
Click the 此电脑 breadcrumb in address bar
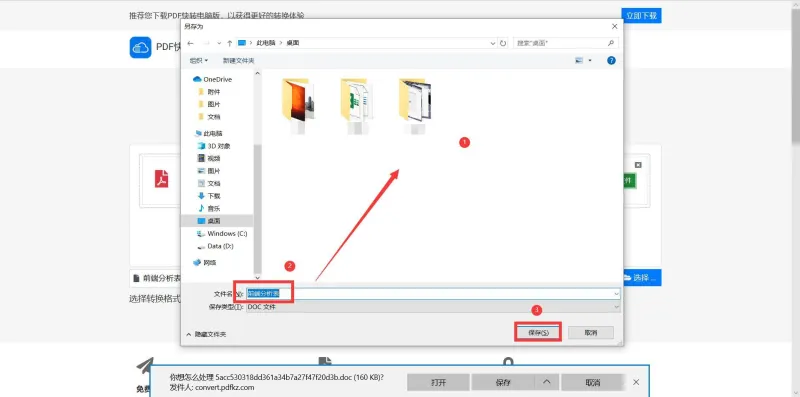coord(265,43)
